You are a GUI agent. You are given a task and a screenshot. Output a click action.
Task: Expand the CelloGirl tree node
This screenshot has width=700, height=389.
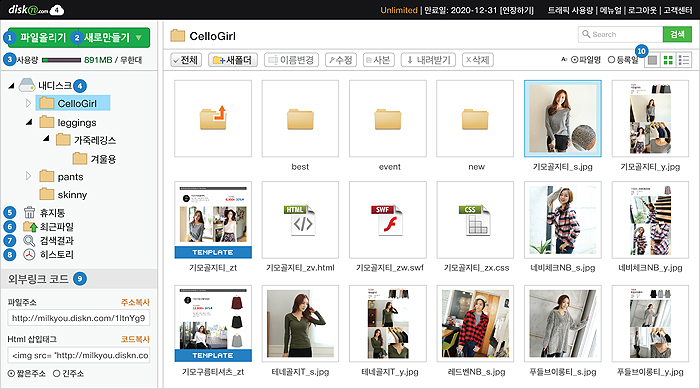pyautogui.click(x=28, y=103)
